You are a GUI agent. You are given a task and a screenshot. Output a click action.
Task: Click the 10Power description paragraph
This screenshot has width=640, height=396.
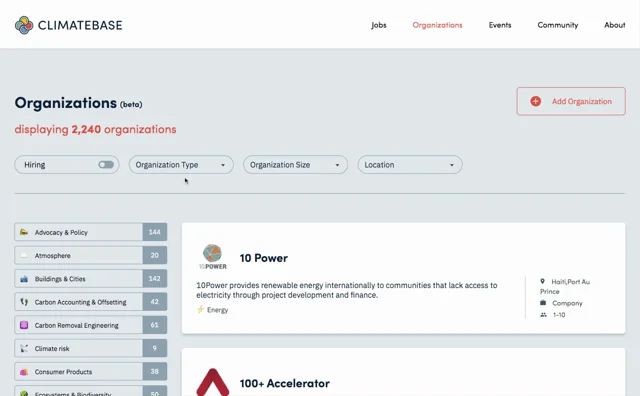[347, 290]
